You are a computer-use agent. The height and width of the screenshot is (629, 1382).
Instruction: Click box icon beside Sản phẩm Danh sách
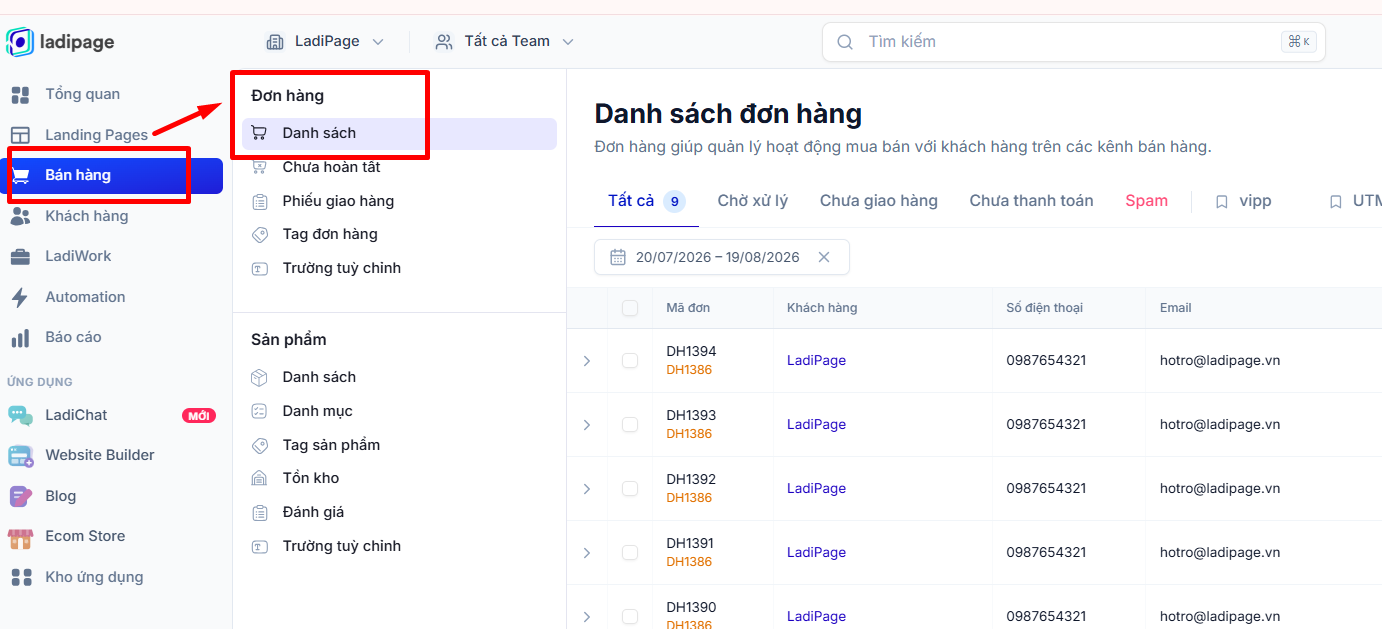pos(260,377)
